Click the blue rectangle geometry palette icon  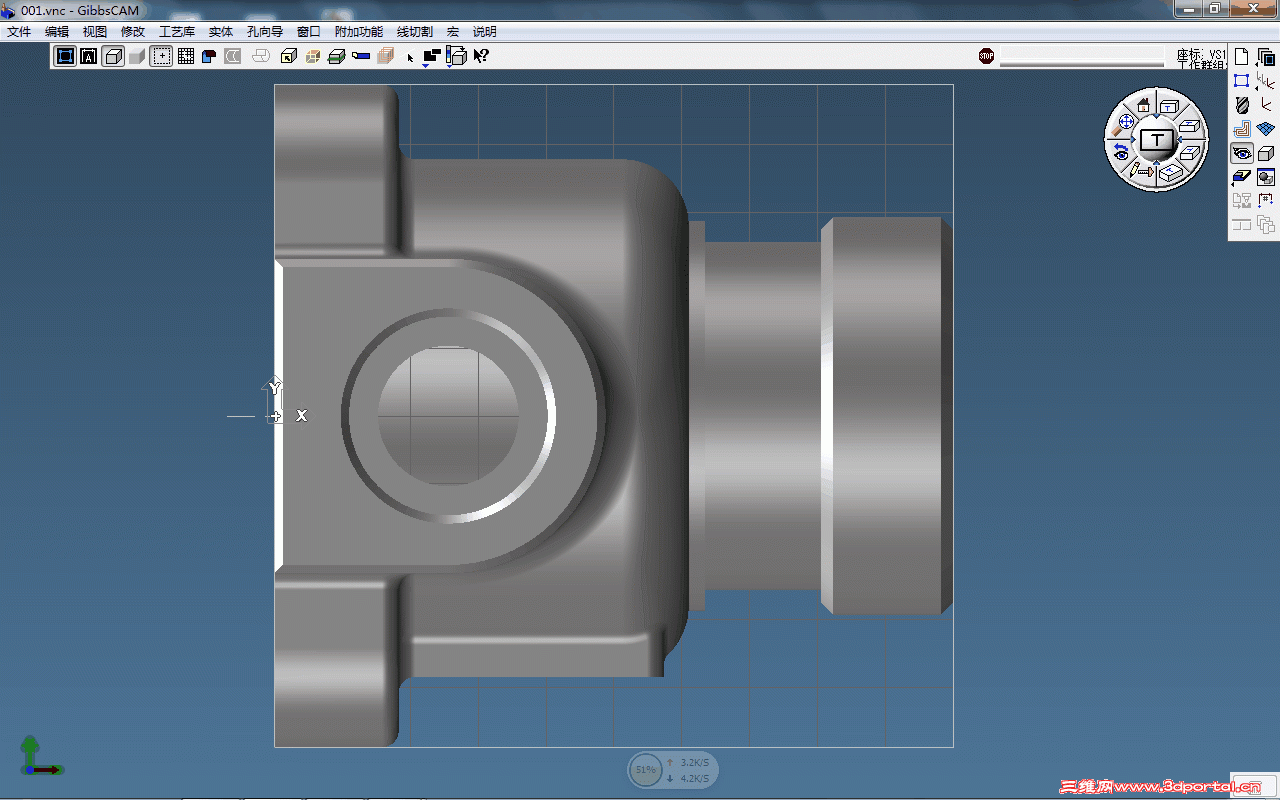click(1241, 81)
